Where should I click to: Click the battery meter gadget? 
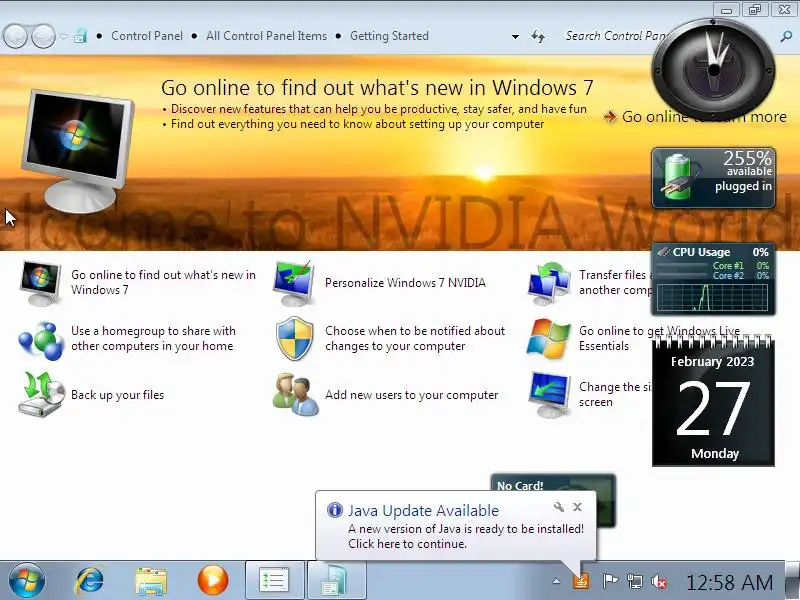(x=713, y=178)
